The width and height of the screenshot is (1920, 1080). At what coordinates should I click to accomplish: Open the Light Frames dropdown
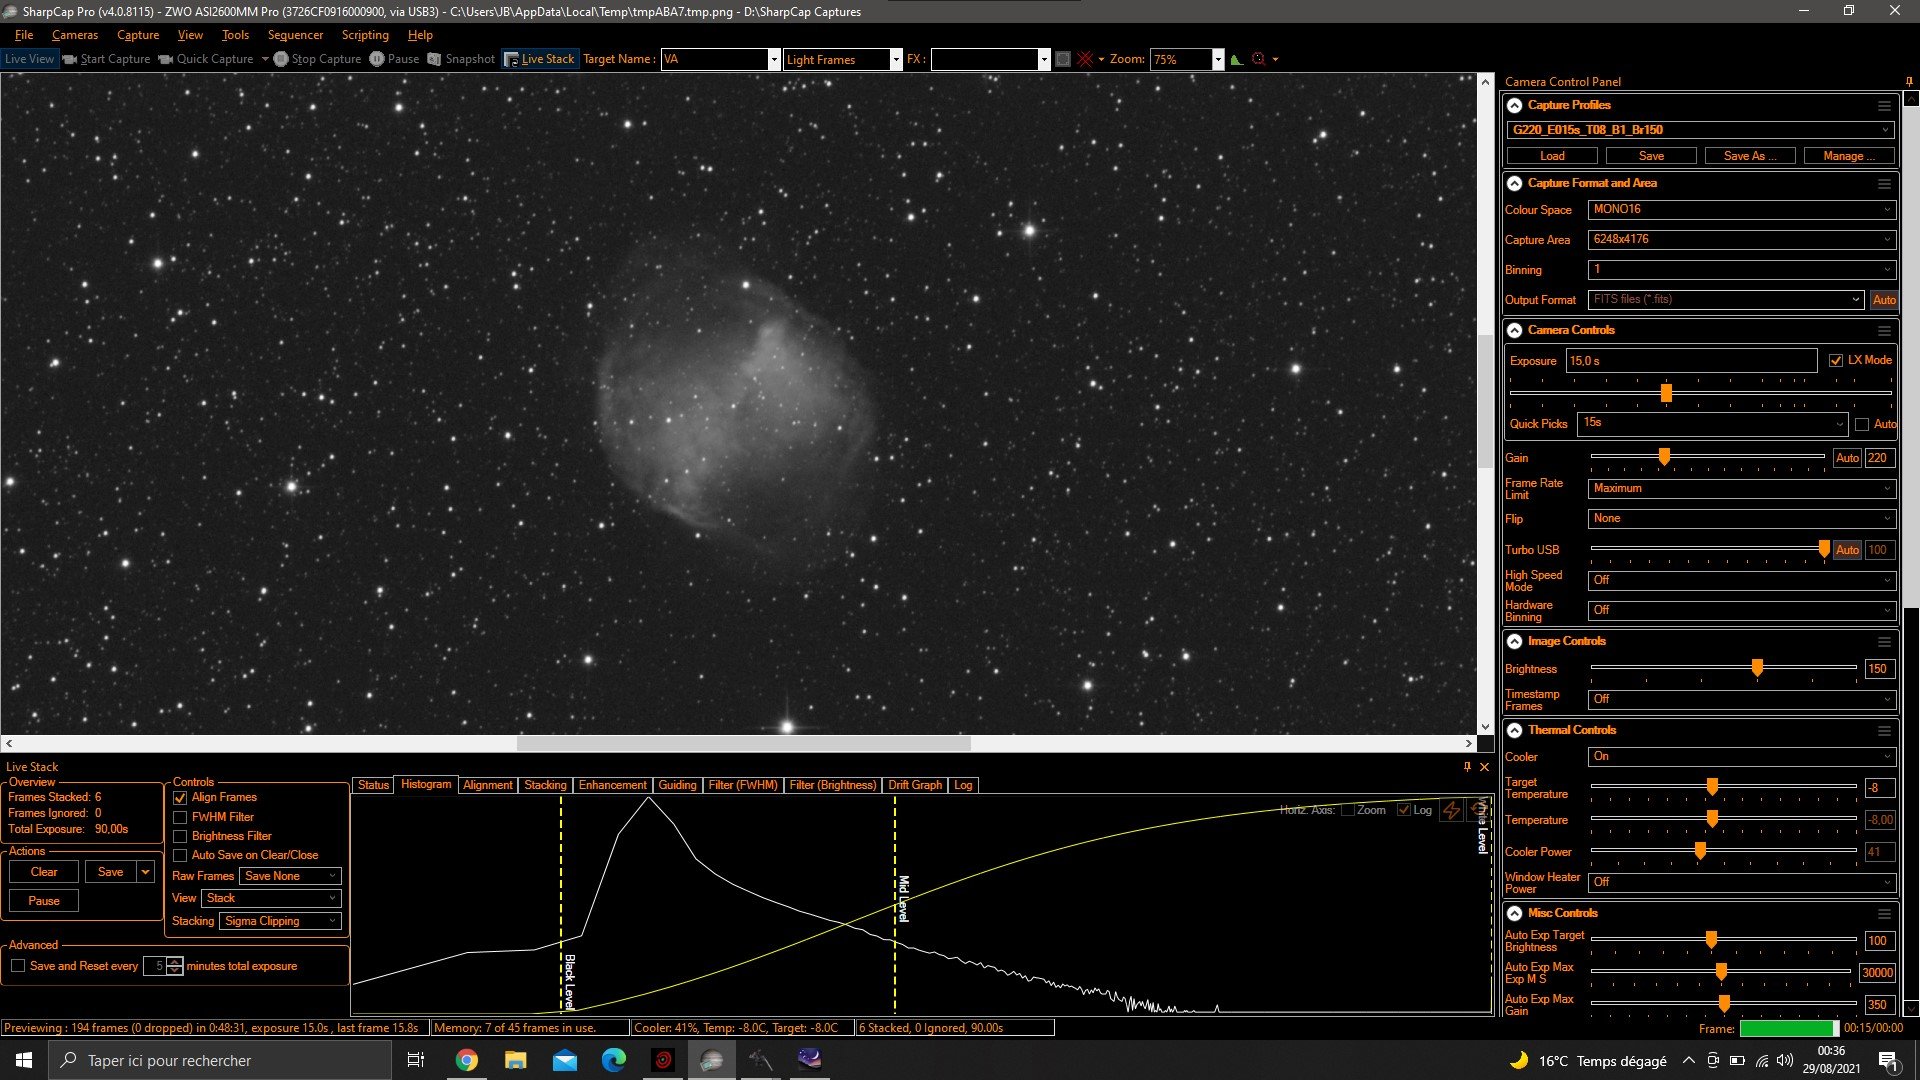click(843, 59)
